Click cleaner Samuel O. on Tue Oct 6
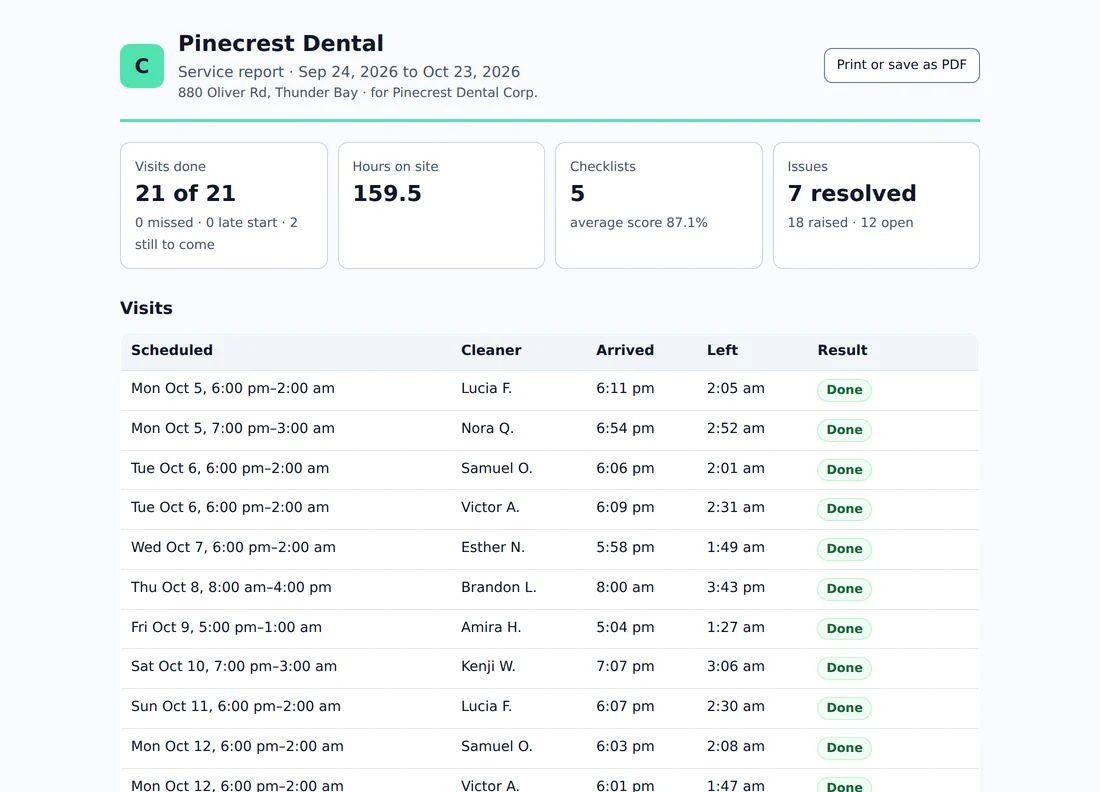Viewport: 1100px width, 792px height. click(x=497, y=469)
